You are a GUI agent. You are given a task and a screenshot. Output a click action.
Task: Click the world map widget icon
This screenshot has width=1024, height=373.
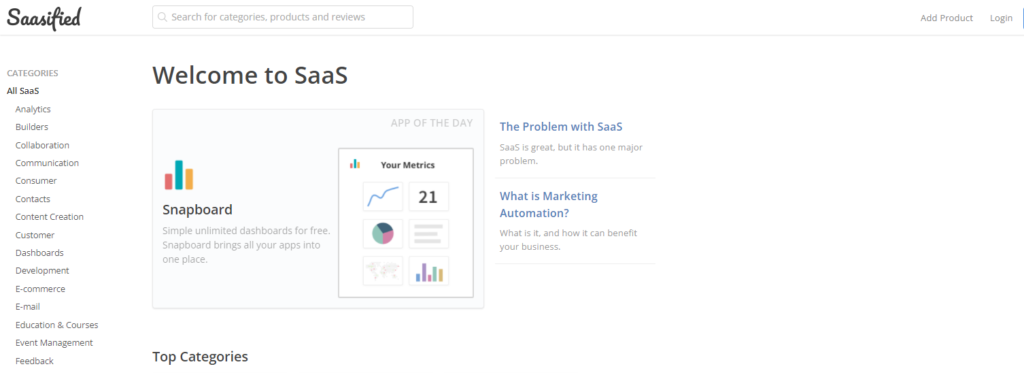tap(383, 270)
